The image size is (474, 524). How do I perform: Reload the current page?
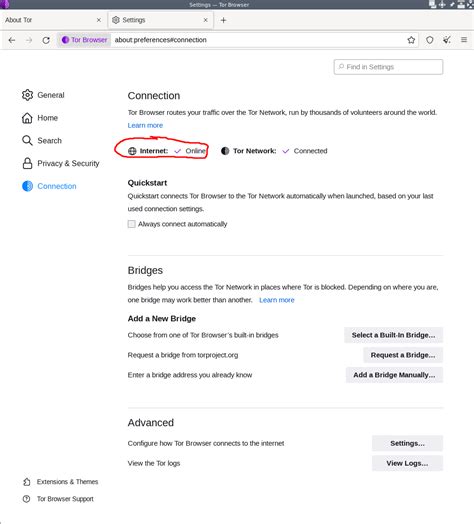point(46,40)
